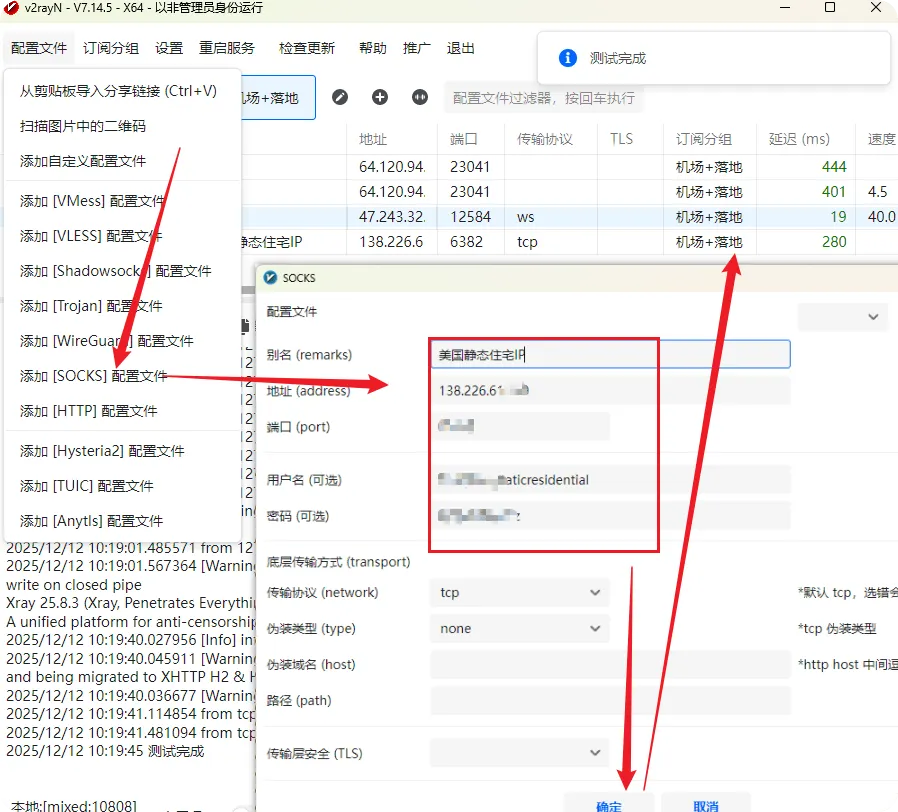Click the 退出 menu item
Screen dimensions: 898x812
[460, 48]
